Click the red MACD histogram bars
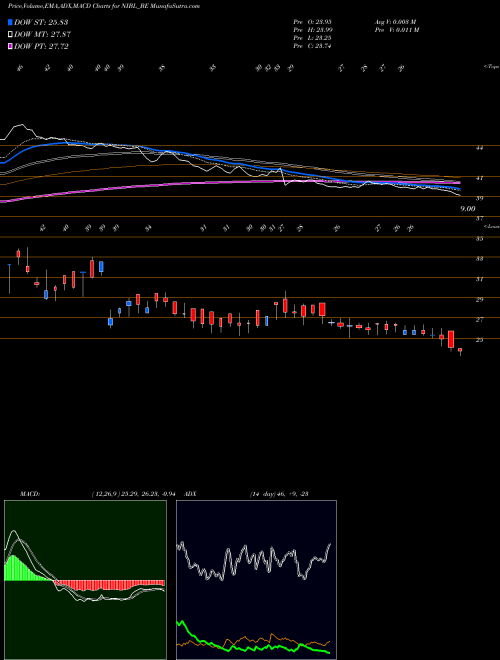Viewport: 500px width, 660px height. (x=109, y=585)
